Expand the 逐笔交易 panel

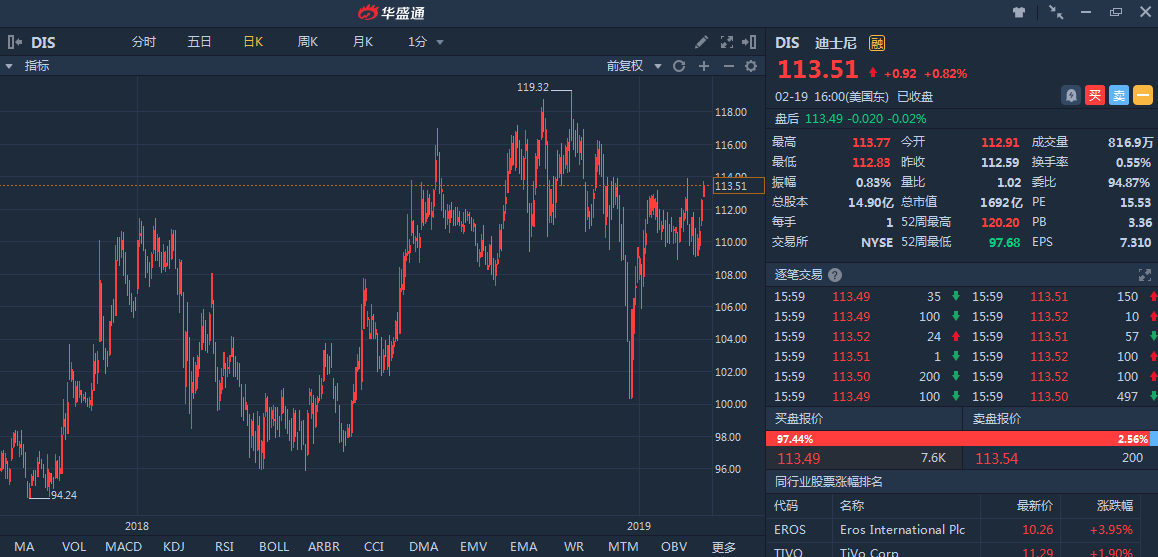[1145, 276]
